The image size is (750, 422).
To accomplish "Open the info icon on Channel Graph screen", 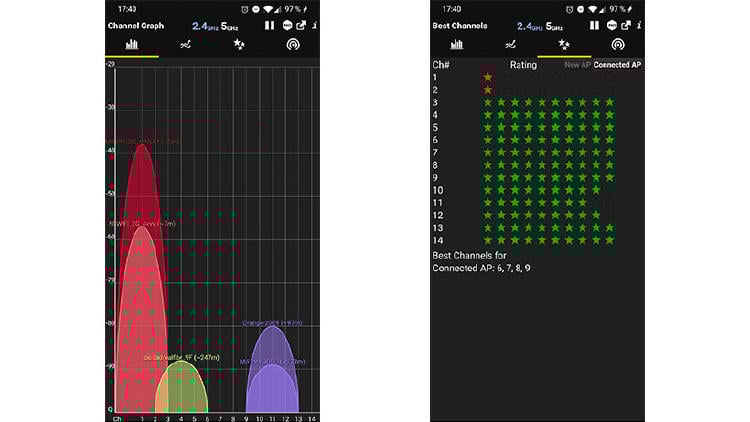I will (316, 25).
